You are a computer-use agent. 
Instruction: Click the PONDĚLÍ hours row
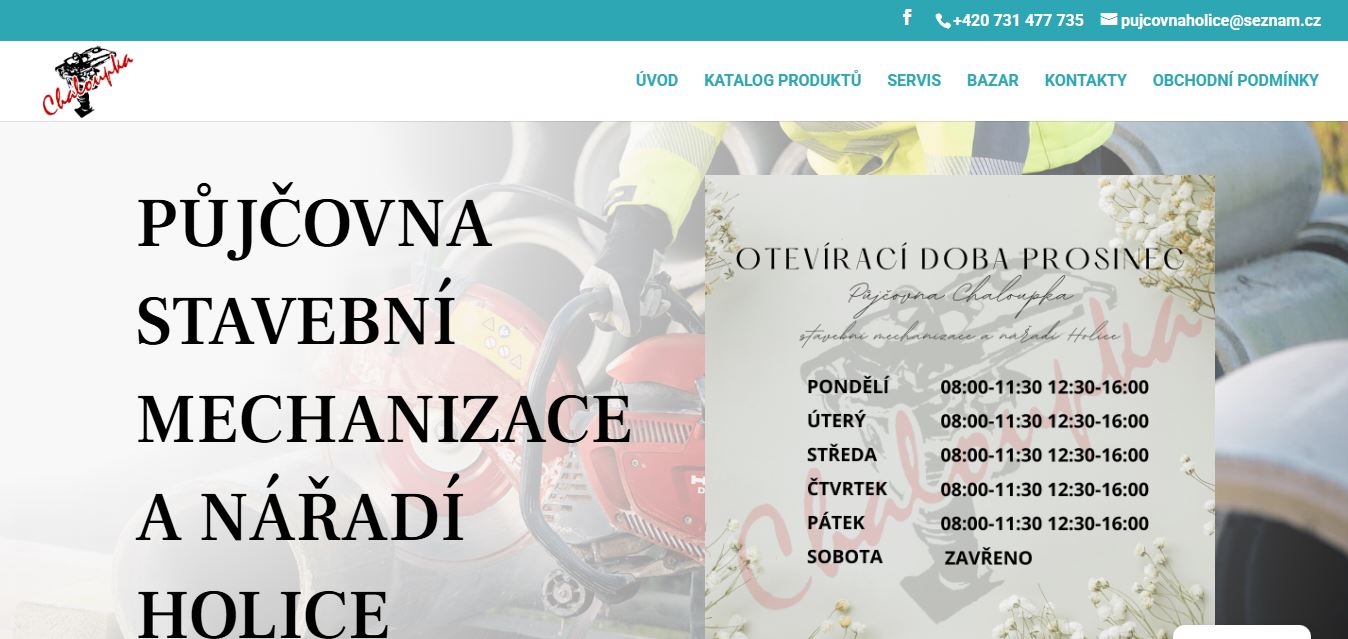click(977, 387)
